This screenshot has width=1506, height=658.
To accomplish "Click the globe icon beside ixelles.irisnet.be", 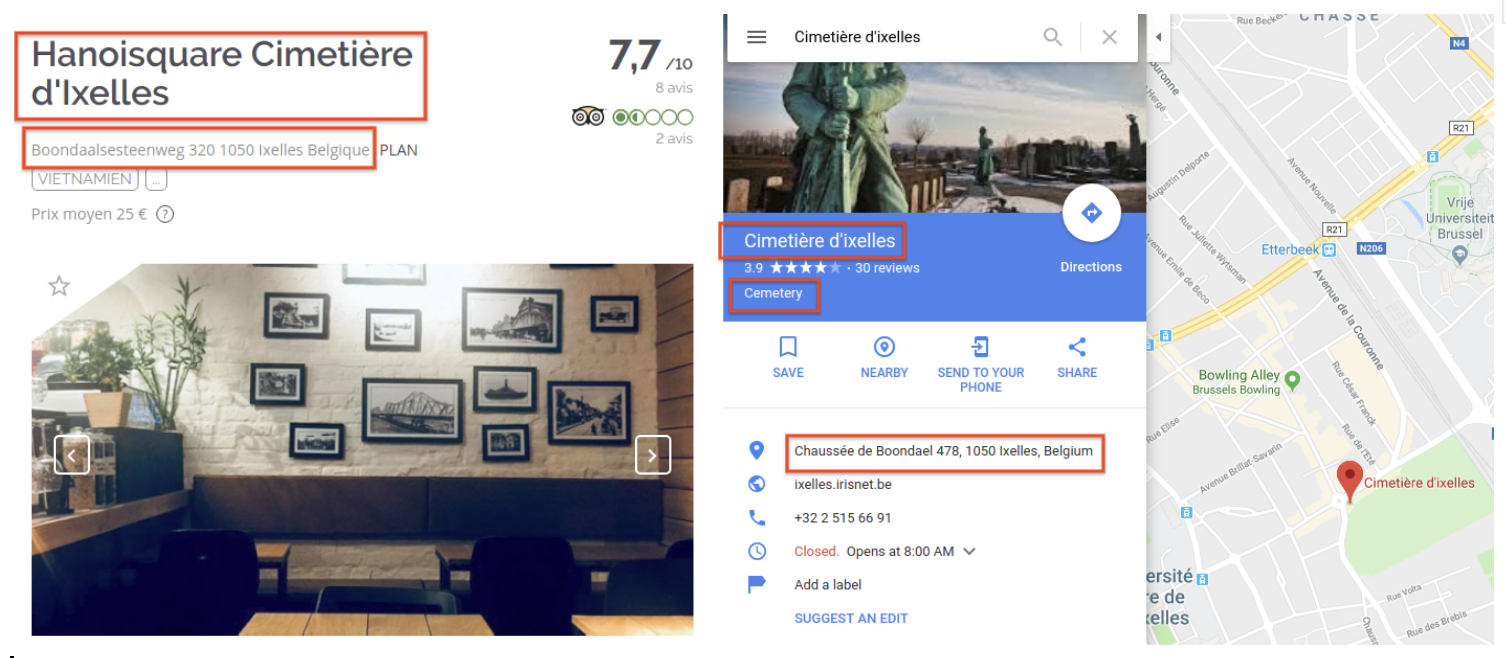I will [757, 484].
